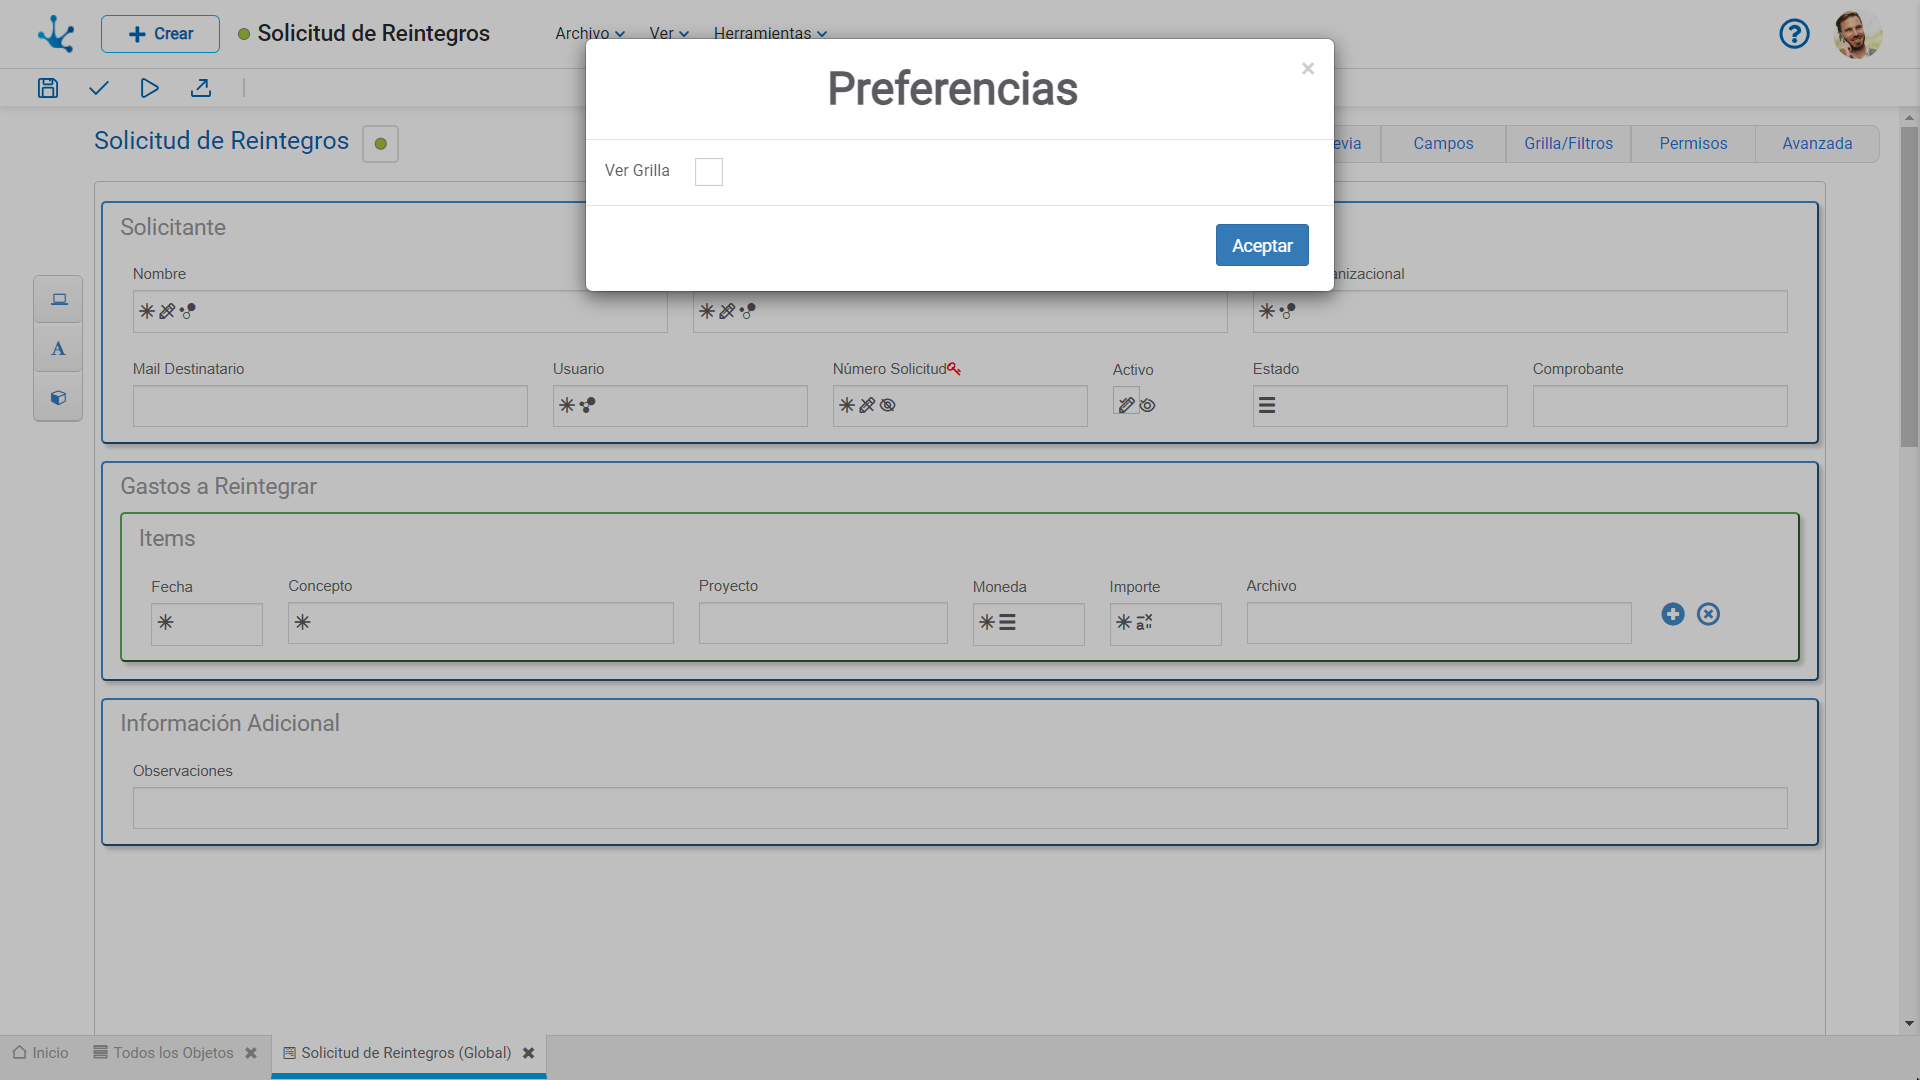Viewport: 1920px width, 1080px height.
Task: Click the Concepto field in Items
Action: point(481,623)
